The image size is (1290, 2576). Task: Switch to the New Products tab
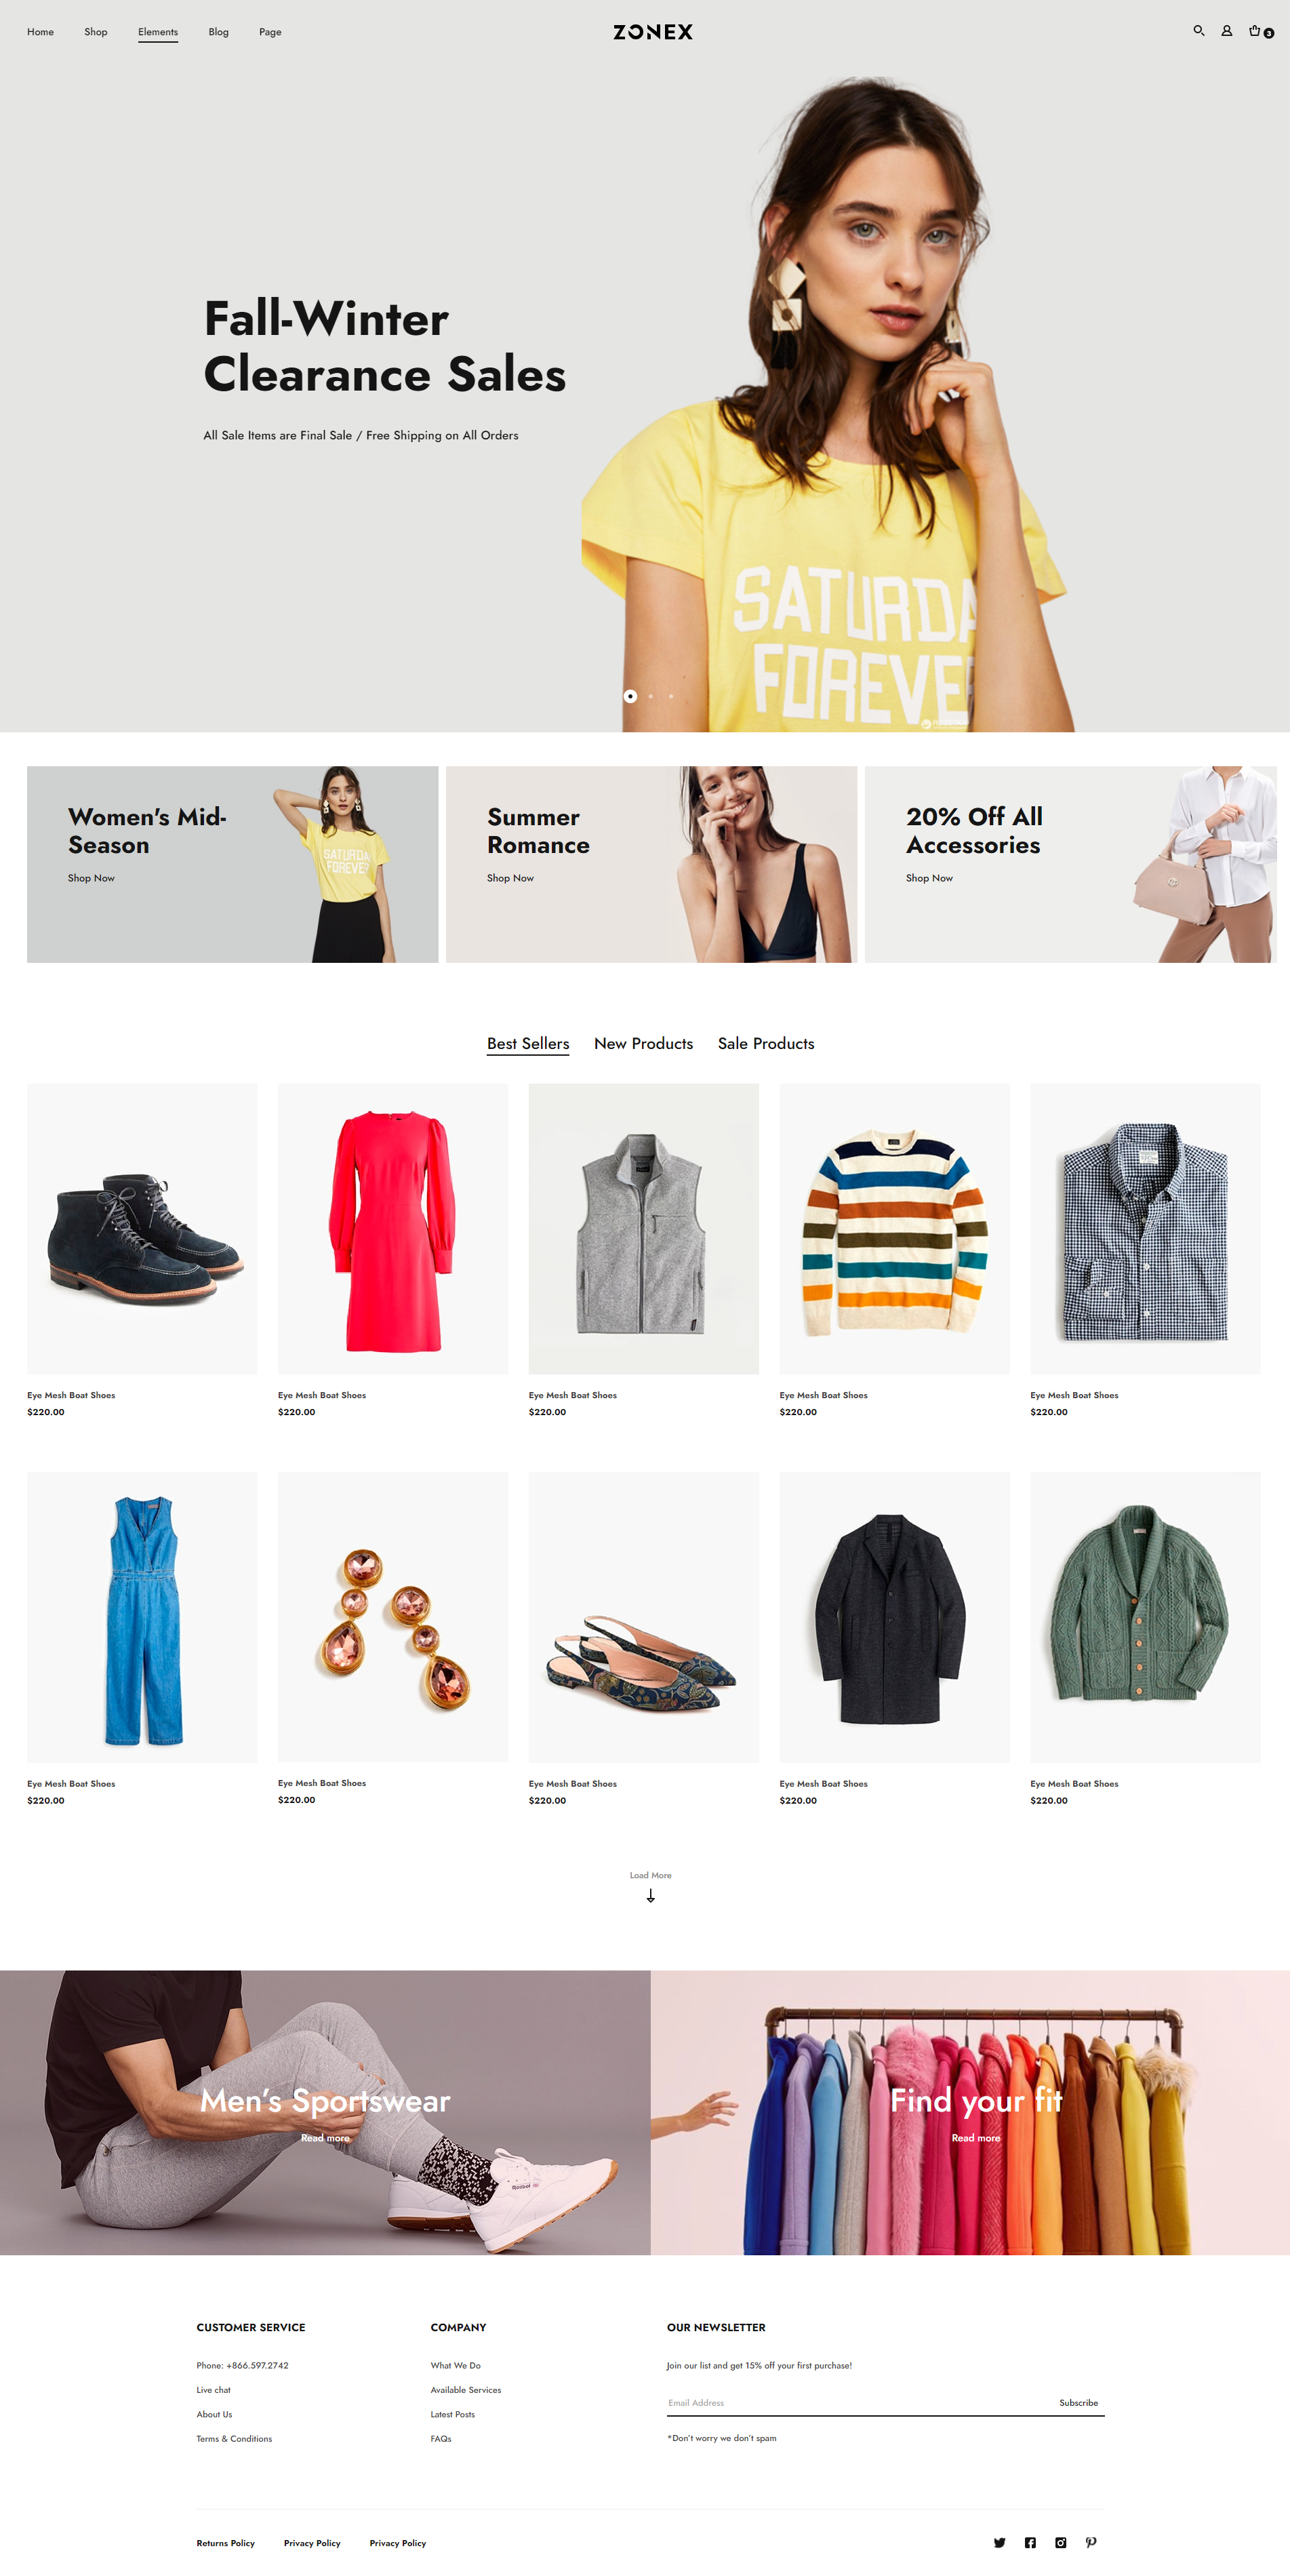(643, 1043)
